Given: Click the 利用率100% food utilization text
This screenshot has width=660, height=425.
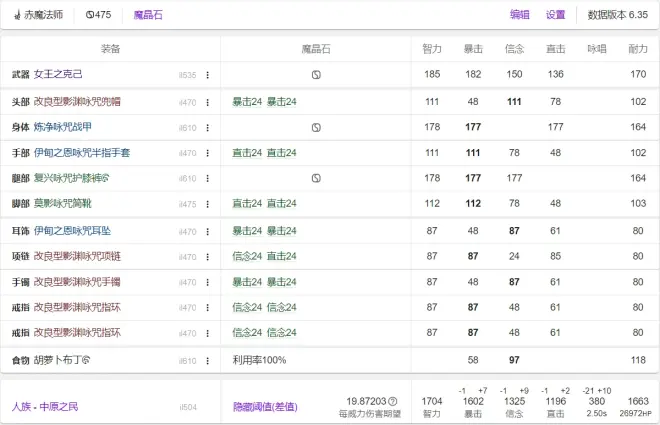Looking at the screenshot, I should (x=259, y=360).
